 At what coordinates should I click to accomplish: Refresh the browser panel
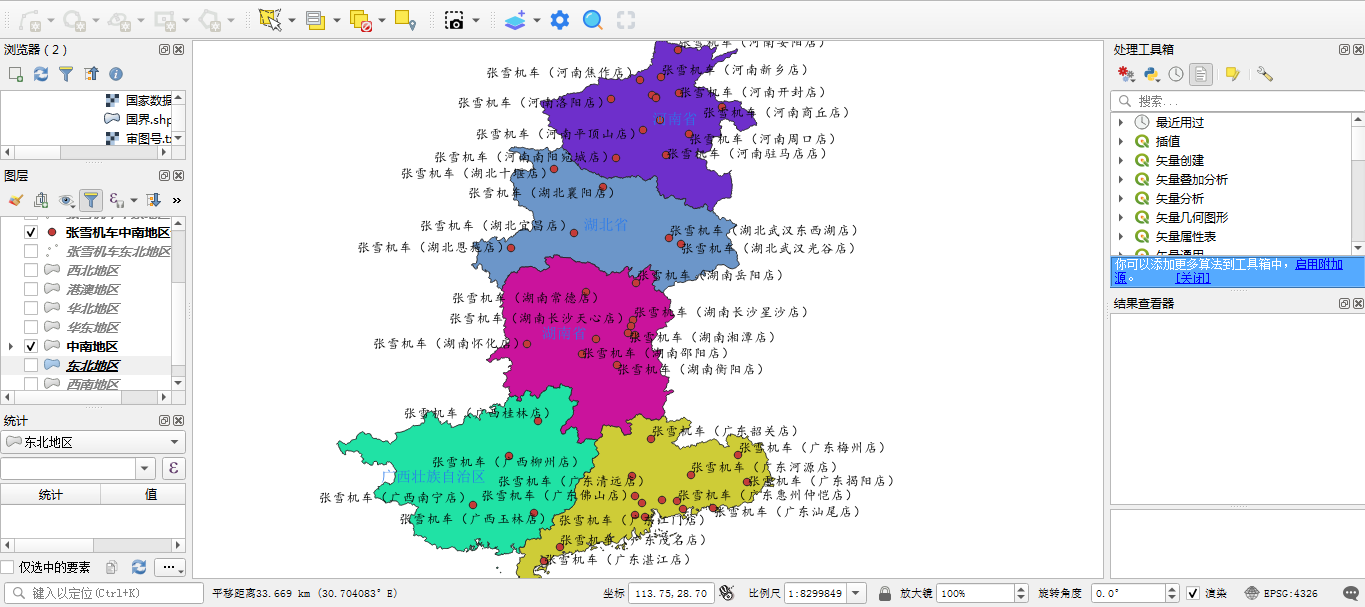(41, 74)
